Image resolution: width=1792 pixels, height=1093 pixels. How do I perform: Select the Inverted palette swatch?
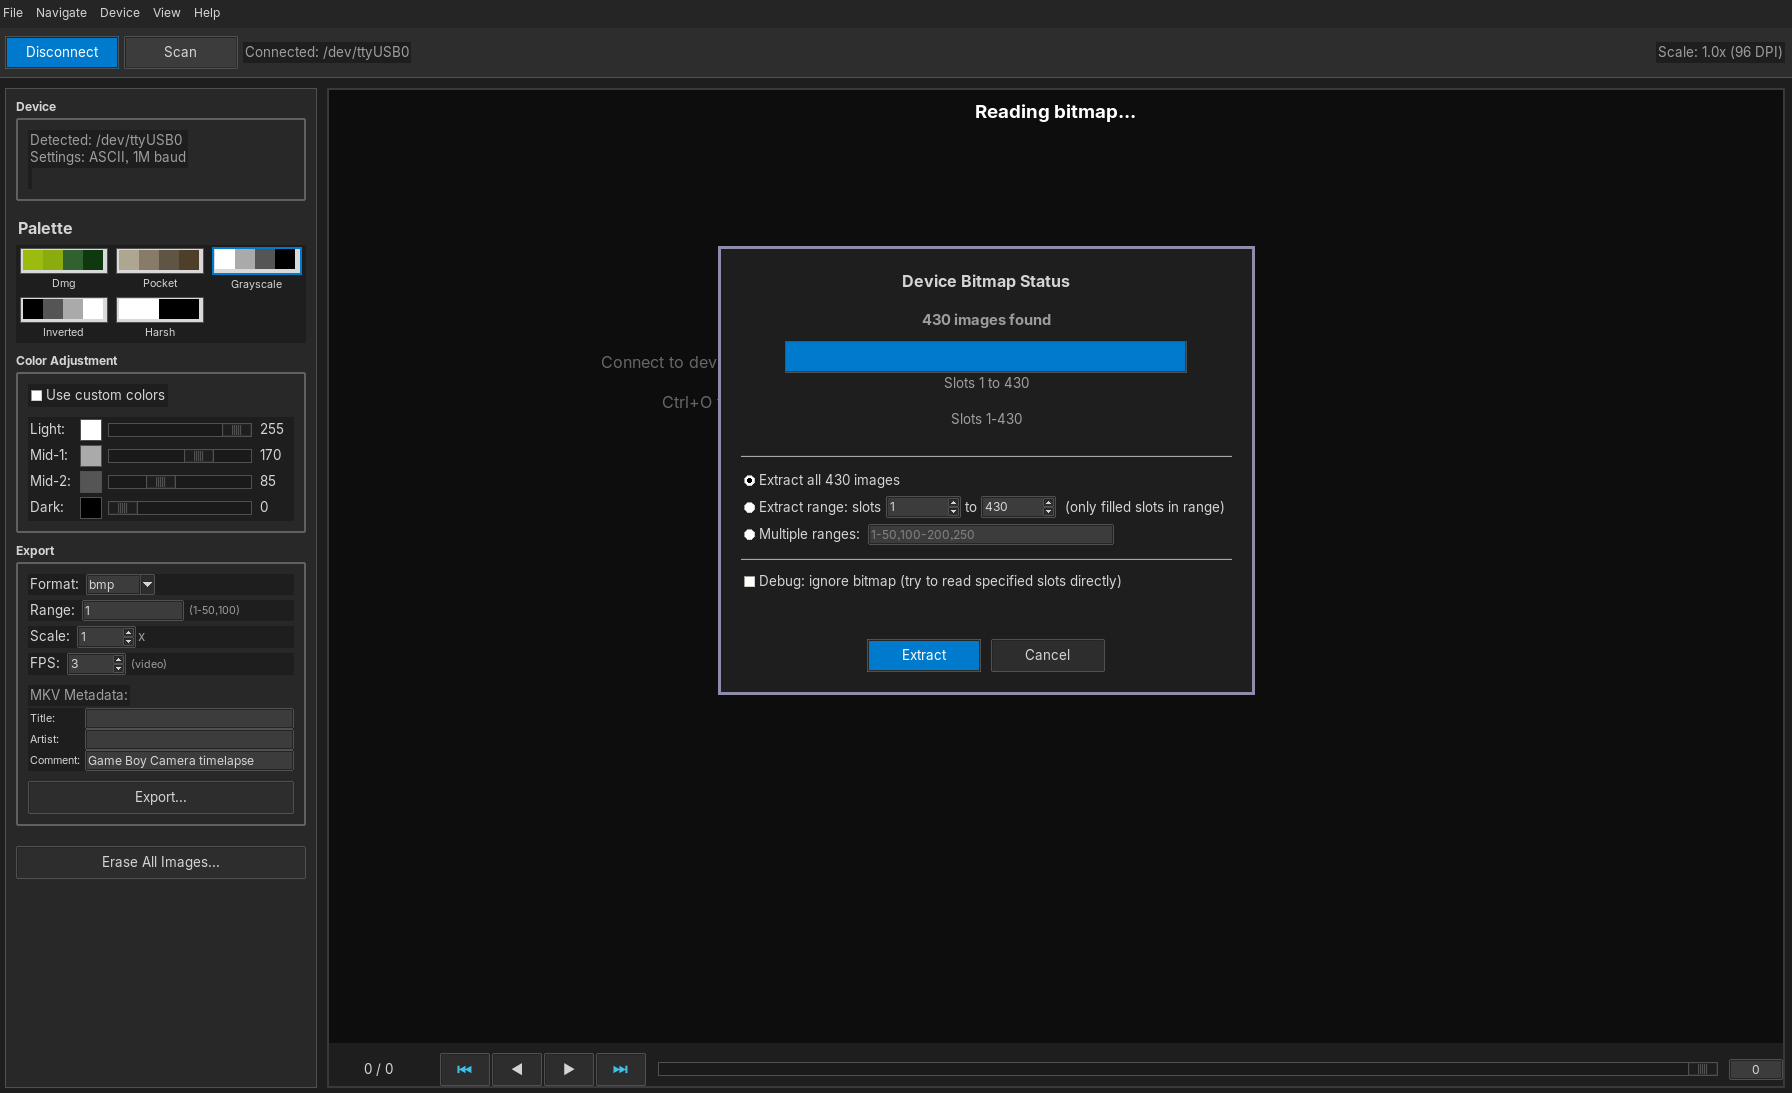(x=64, y=310)
